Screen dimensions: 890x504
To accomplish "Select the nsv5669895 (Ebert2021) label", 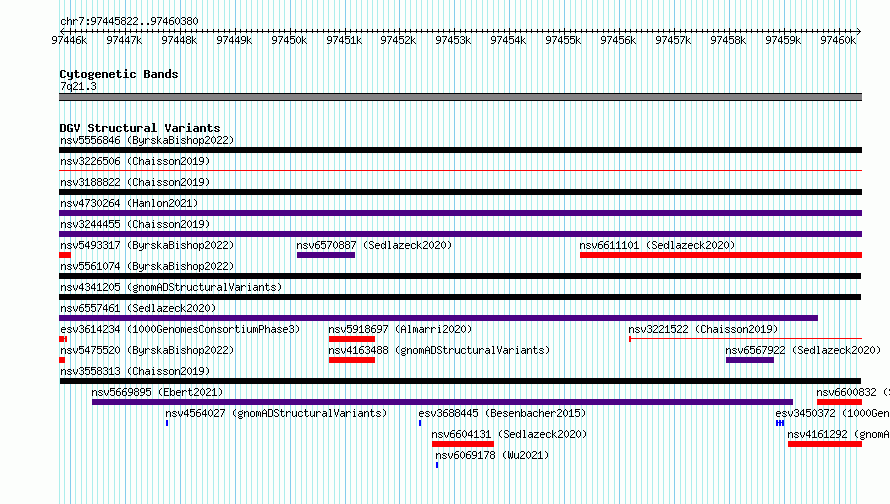I will [x=157, y=392].
